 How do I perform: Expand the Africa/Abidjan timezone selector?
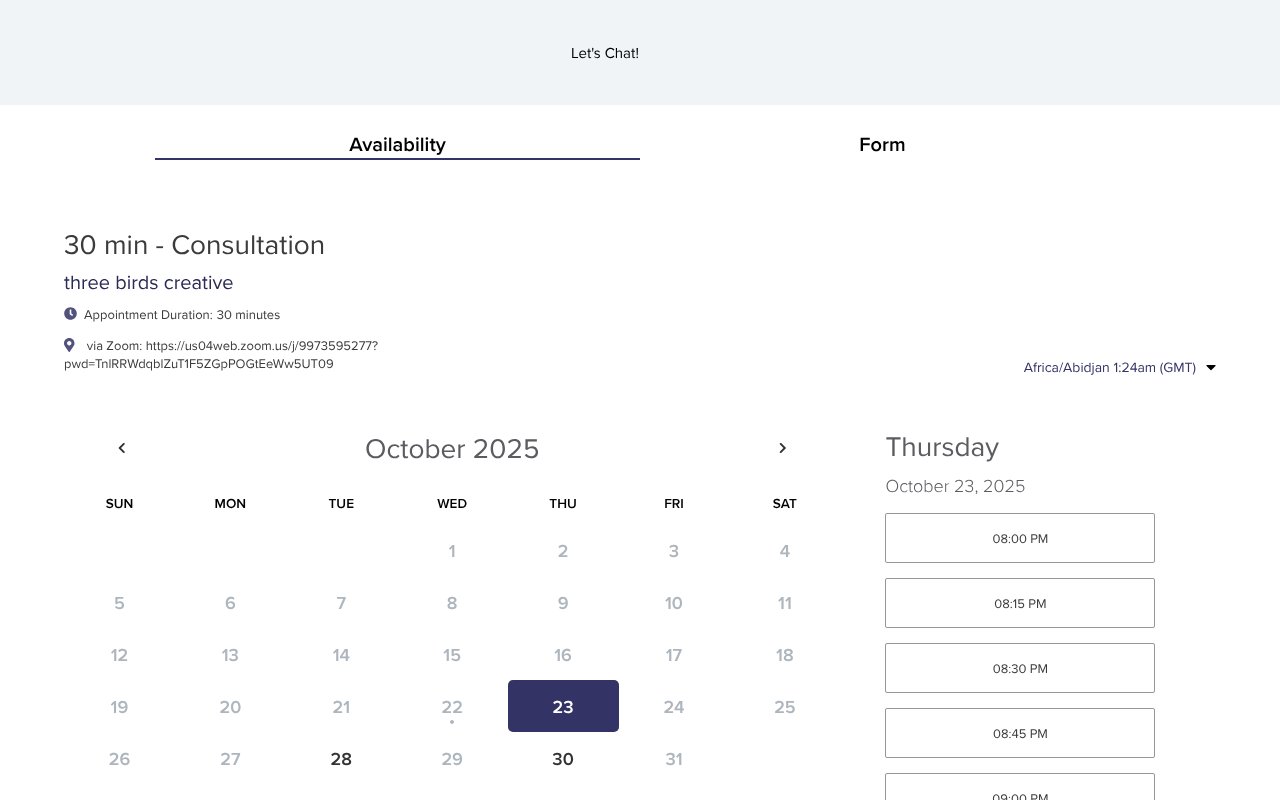click(1110, 367)
